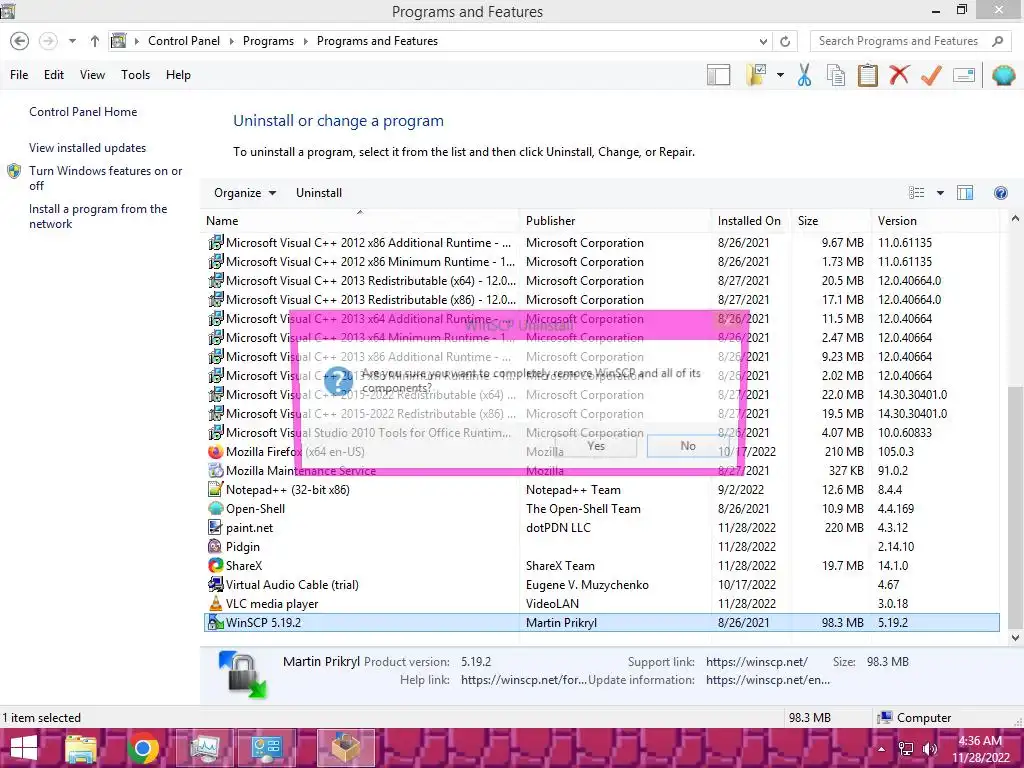Click the volume speaker tray icon
1024x768 pixels.
tap(930, 749)
